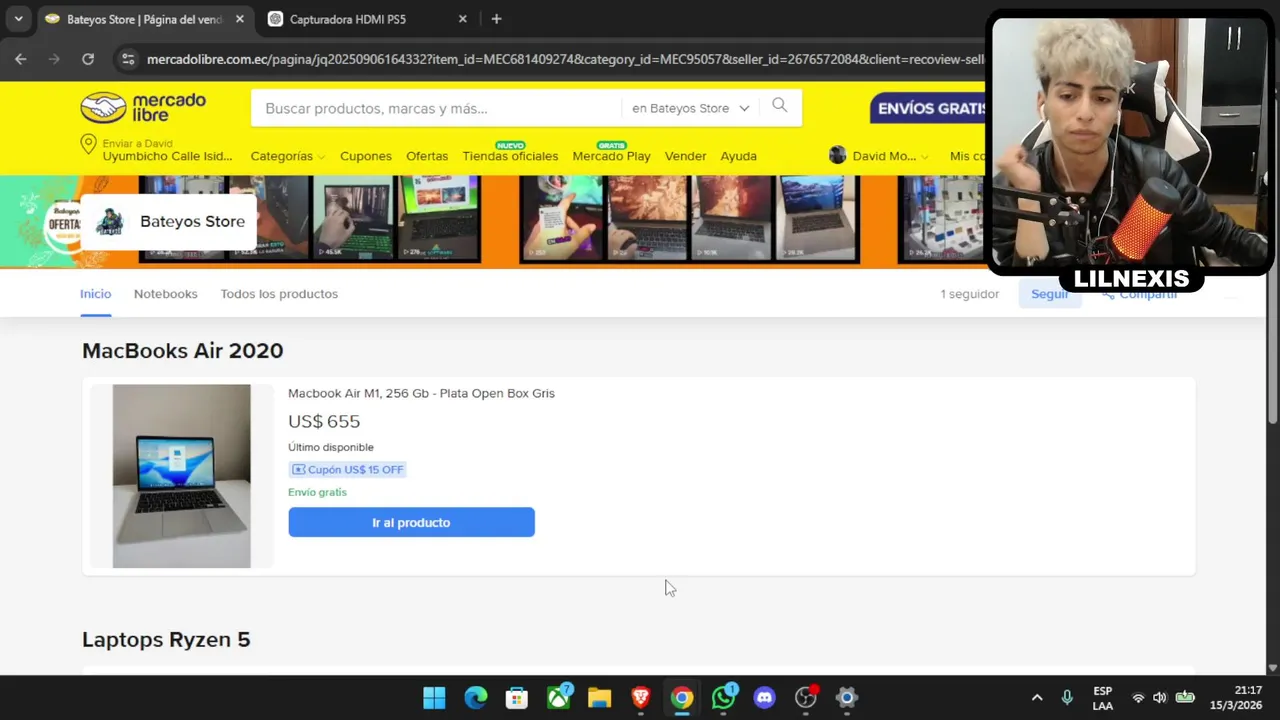Image resolution: width=1280 pixels, height=720 pixels.
Task: Open Mercado Play
Action: 611,156
